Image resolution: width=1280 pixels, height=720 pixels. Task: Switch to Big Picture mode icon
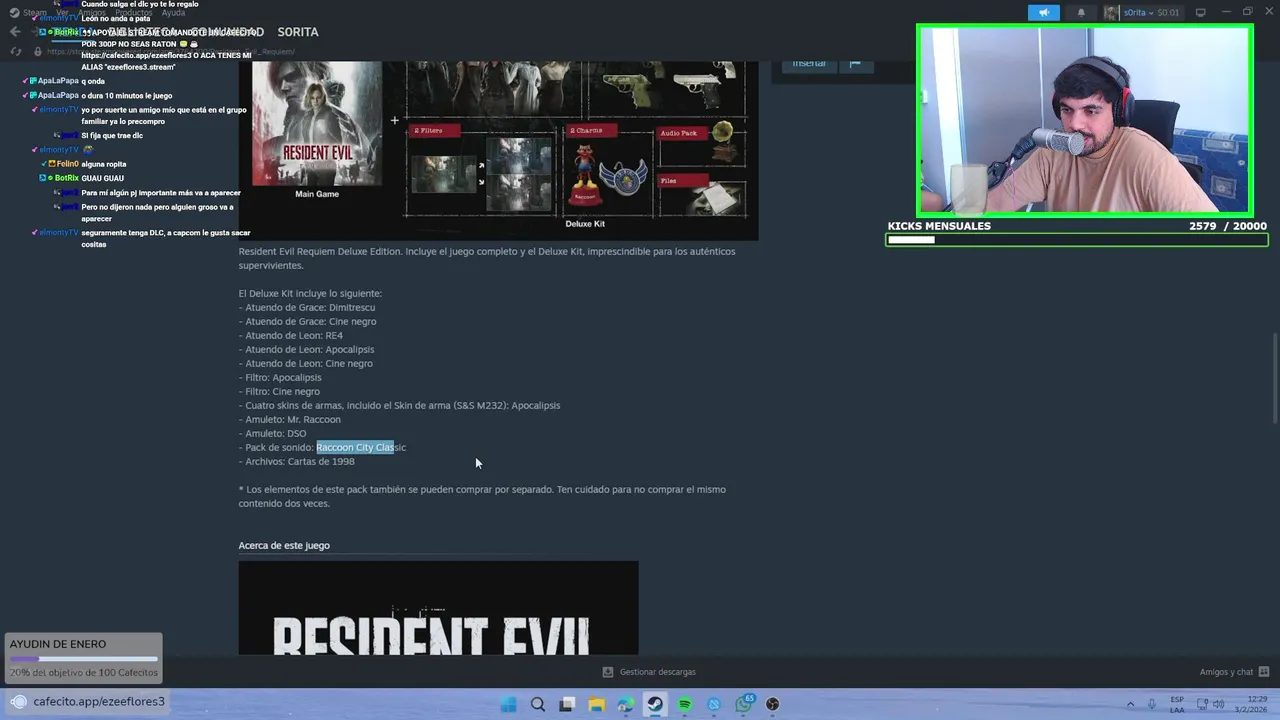tap(1201, 13)
